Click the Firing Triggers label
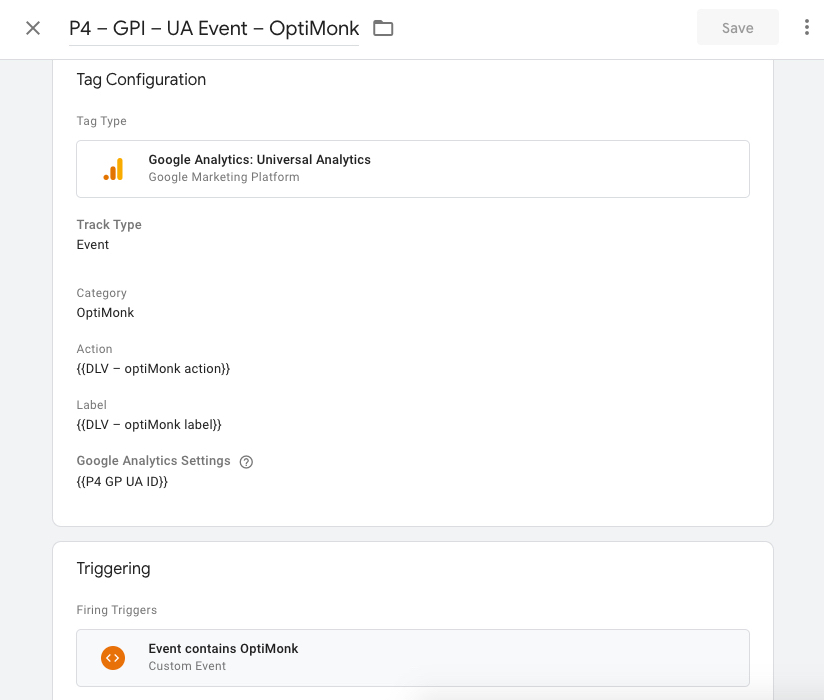Viewport: 824px width, 700px height. click(117, 610)
